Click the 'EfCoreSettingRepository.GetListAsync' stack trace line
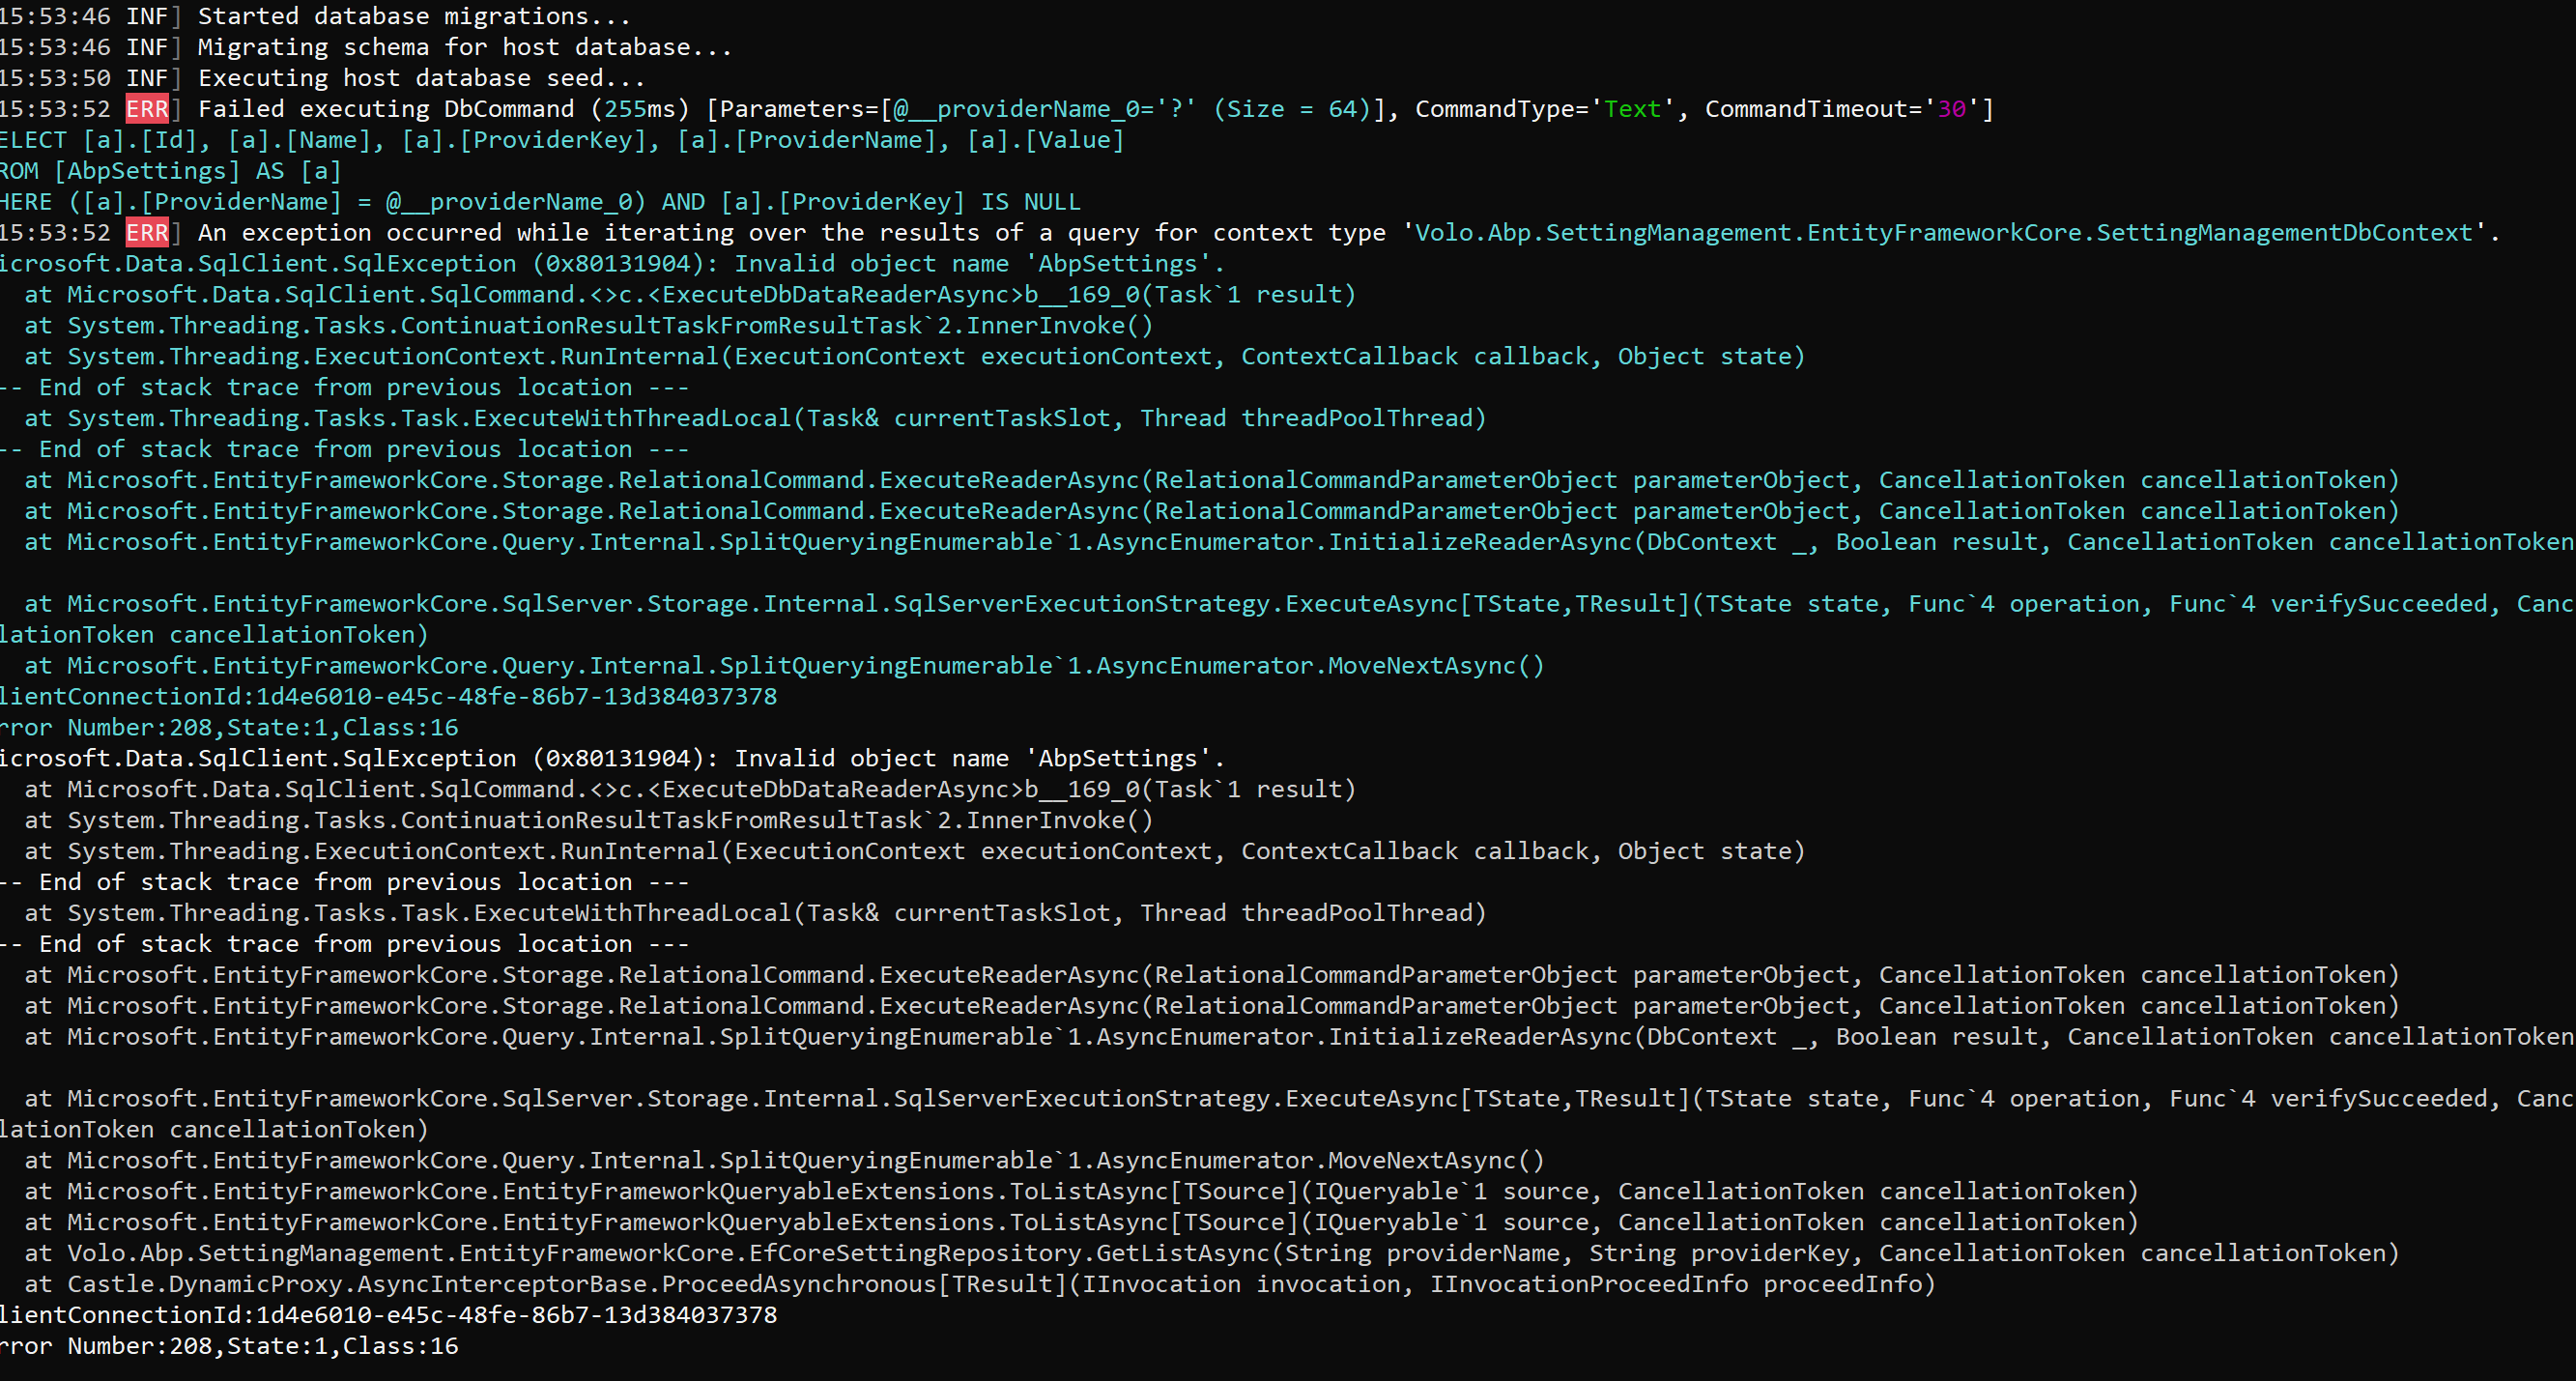 click(1010, 1253)
